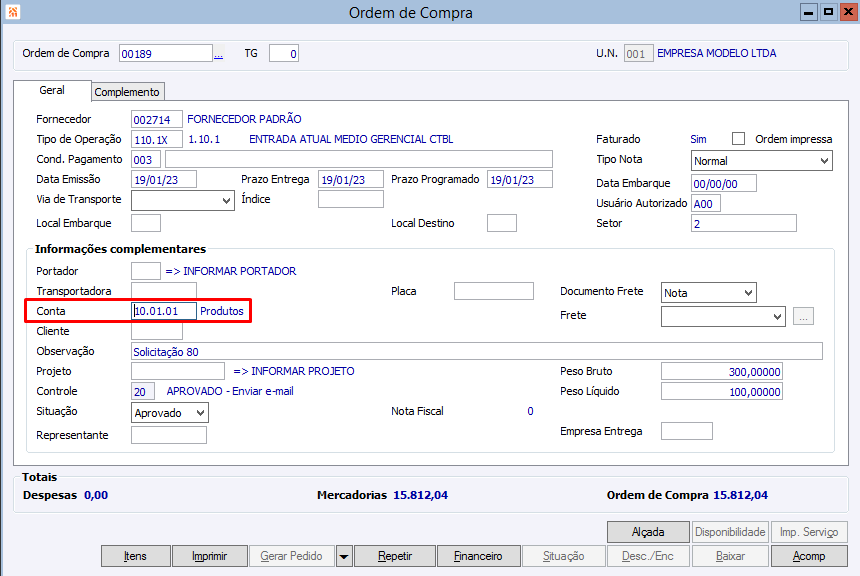The image size is (860, 576).
Task: Tick the Ordem impressa checkbox
Action: click(738, 139)
